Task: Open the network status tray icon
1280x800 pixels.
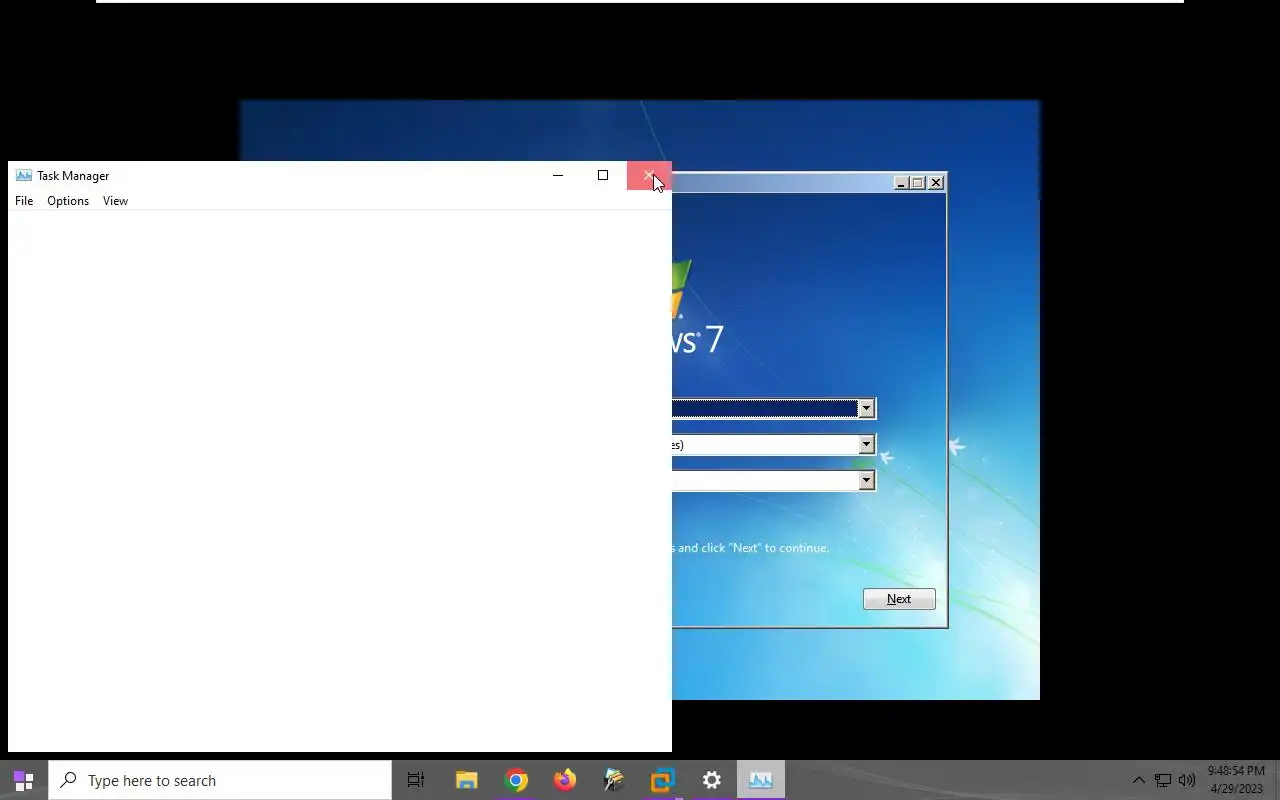Action: pyautogui.click(x=1163, y=780)
